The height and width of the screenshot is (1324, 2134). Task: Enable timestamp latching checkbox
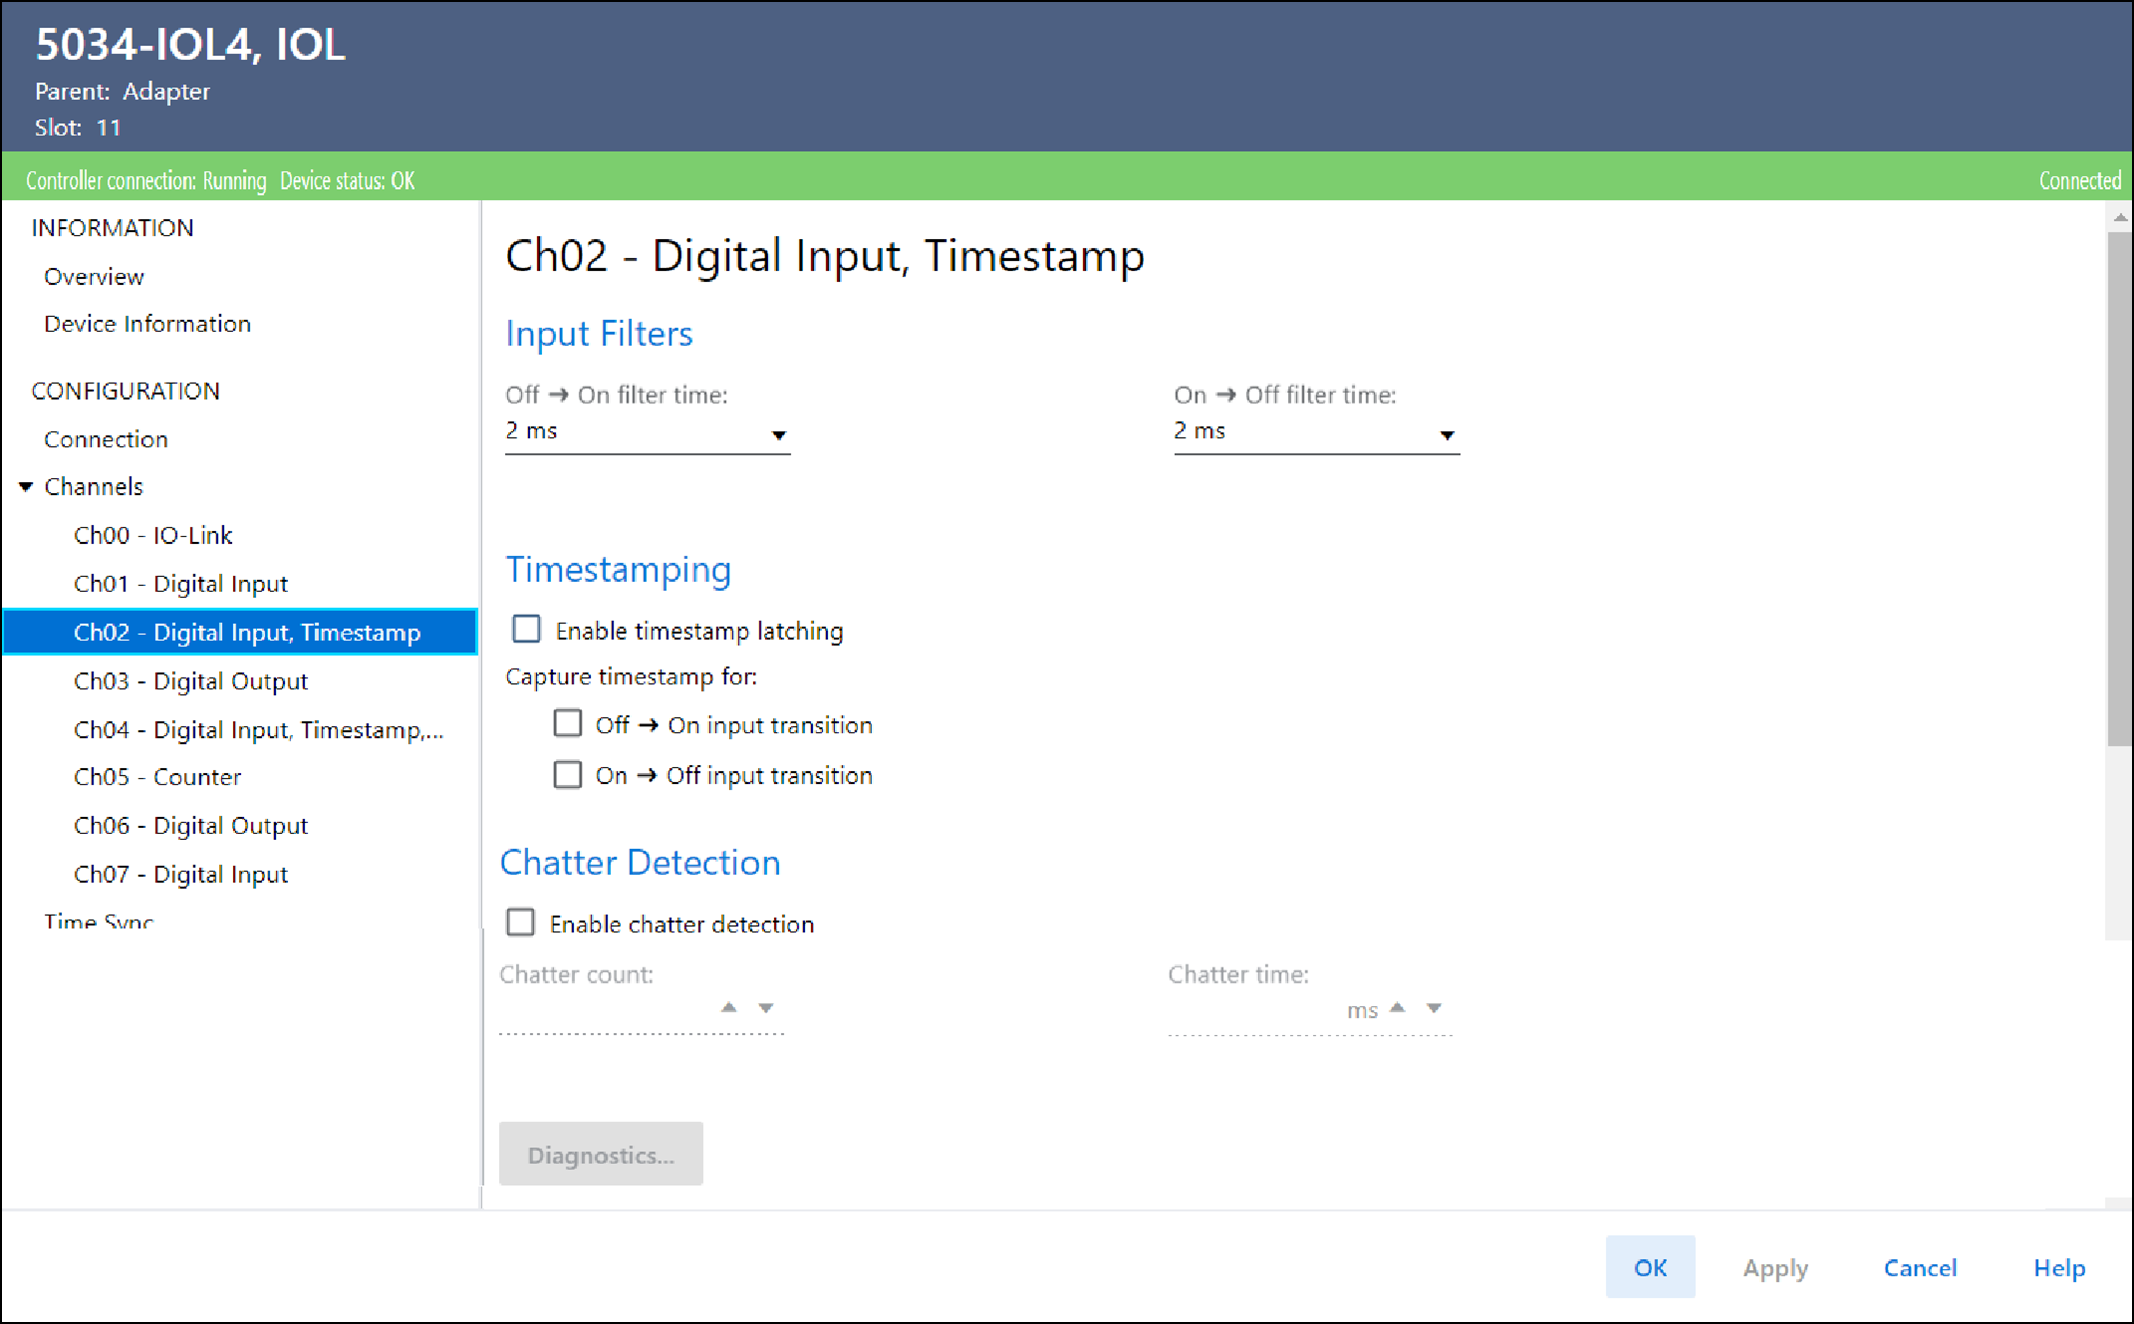[526, 629]
